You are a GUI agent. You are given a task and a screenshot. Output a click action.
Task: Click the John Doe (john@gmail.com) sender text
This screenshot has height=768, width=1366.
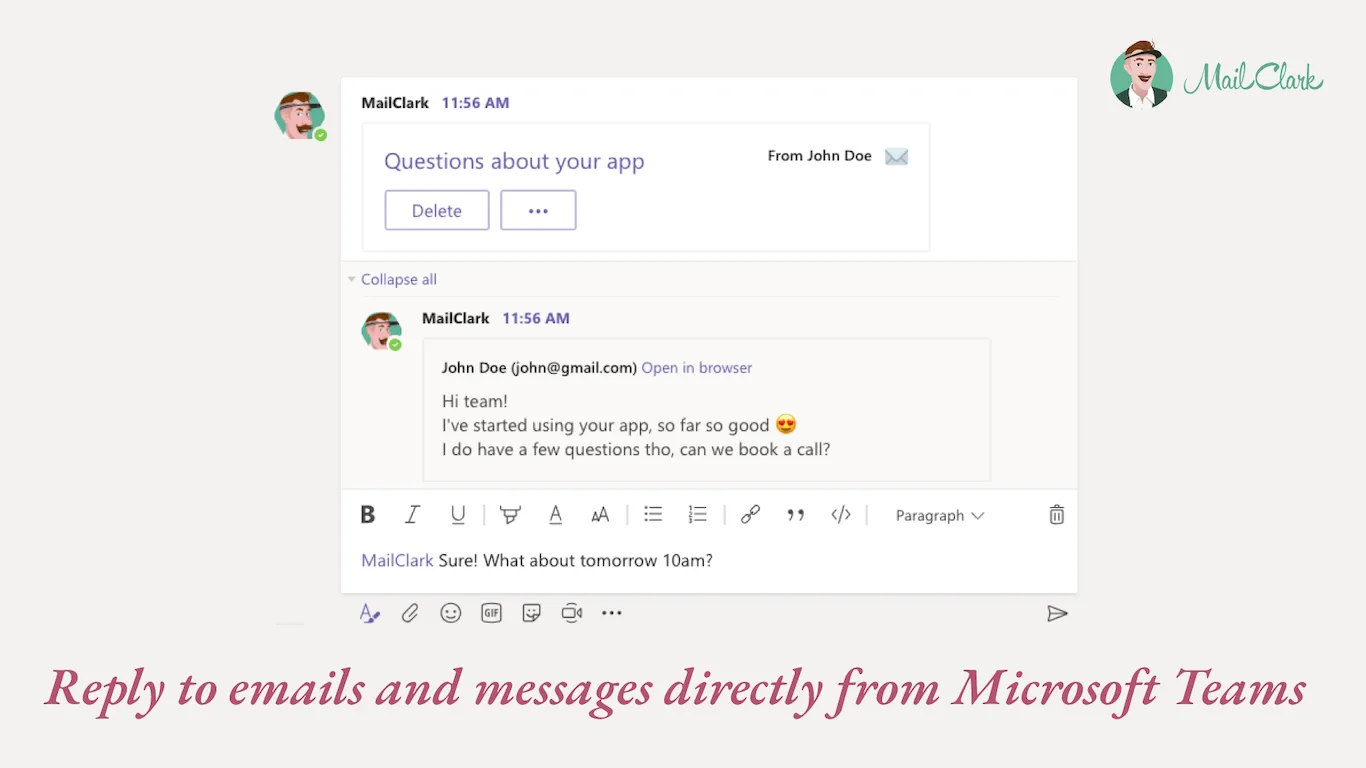click(x=539, y=368)
